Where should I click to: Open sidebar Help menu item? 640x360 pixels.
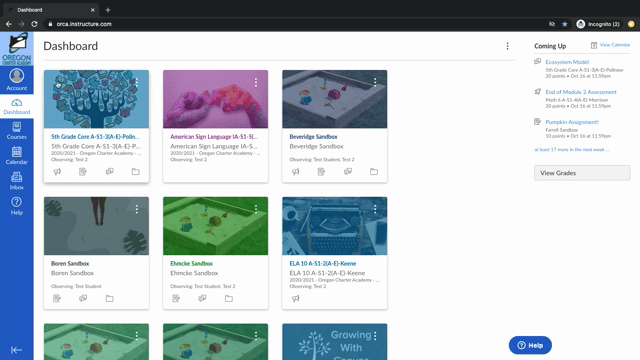[x=17, y=206]
